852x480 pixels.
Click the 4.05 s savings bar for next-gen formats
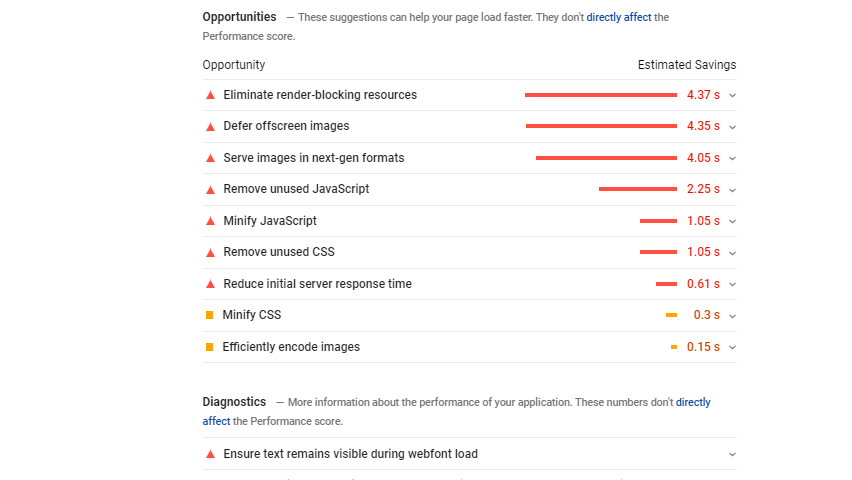click(x=606, y=158)
